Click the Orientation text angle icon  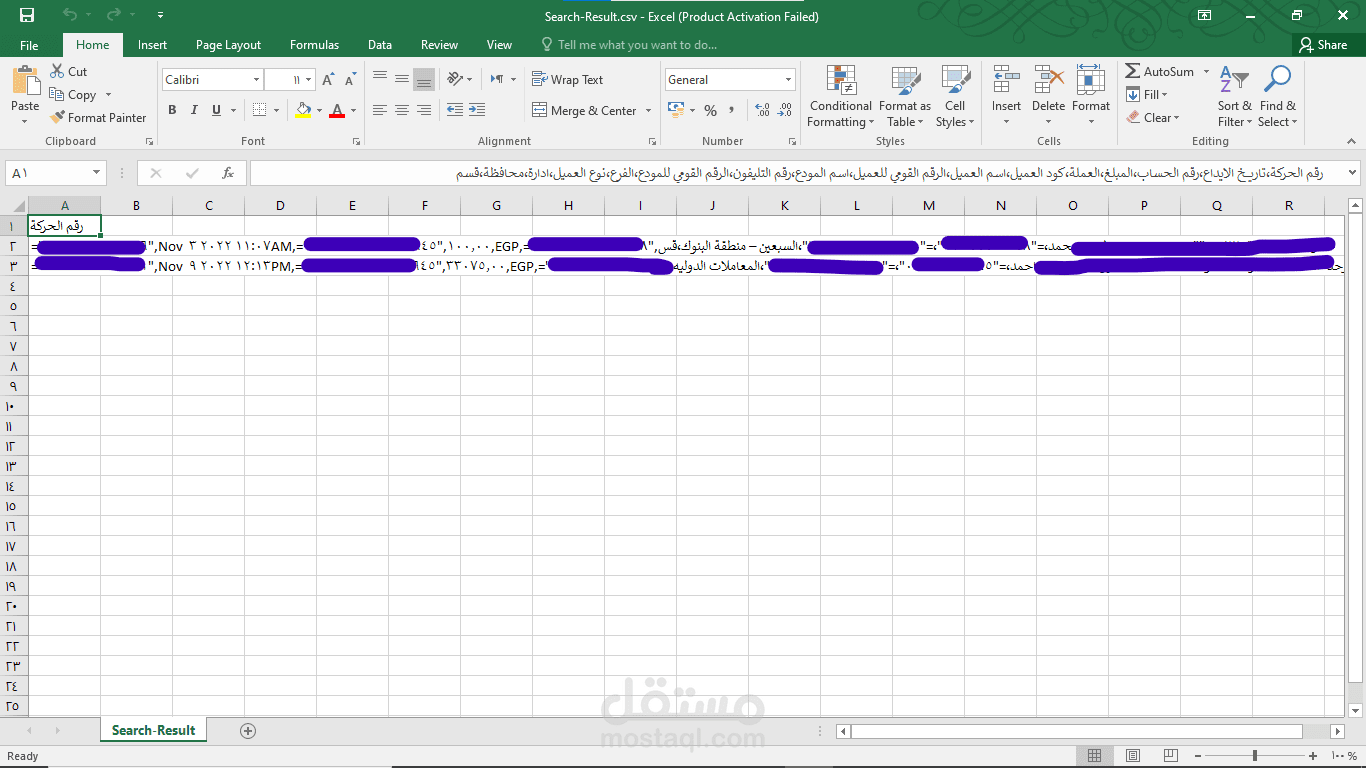pos(455,78)
